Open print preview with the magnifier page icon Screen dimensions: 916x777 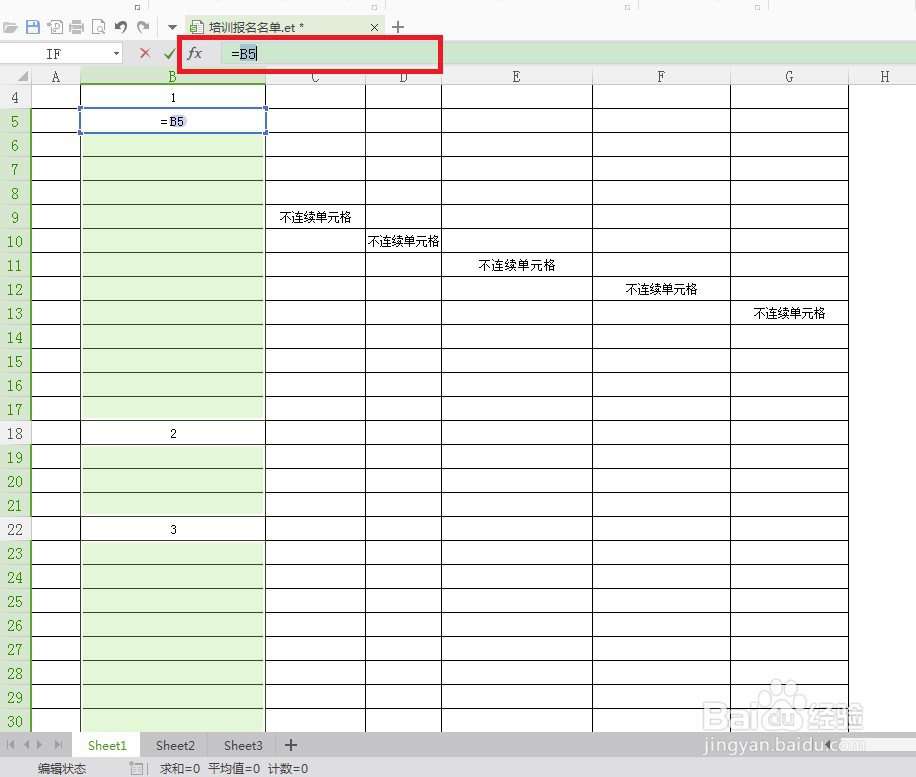click(x=99, y=27)
